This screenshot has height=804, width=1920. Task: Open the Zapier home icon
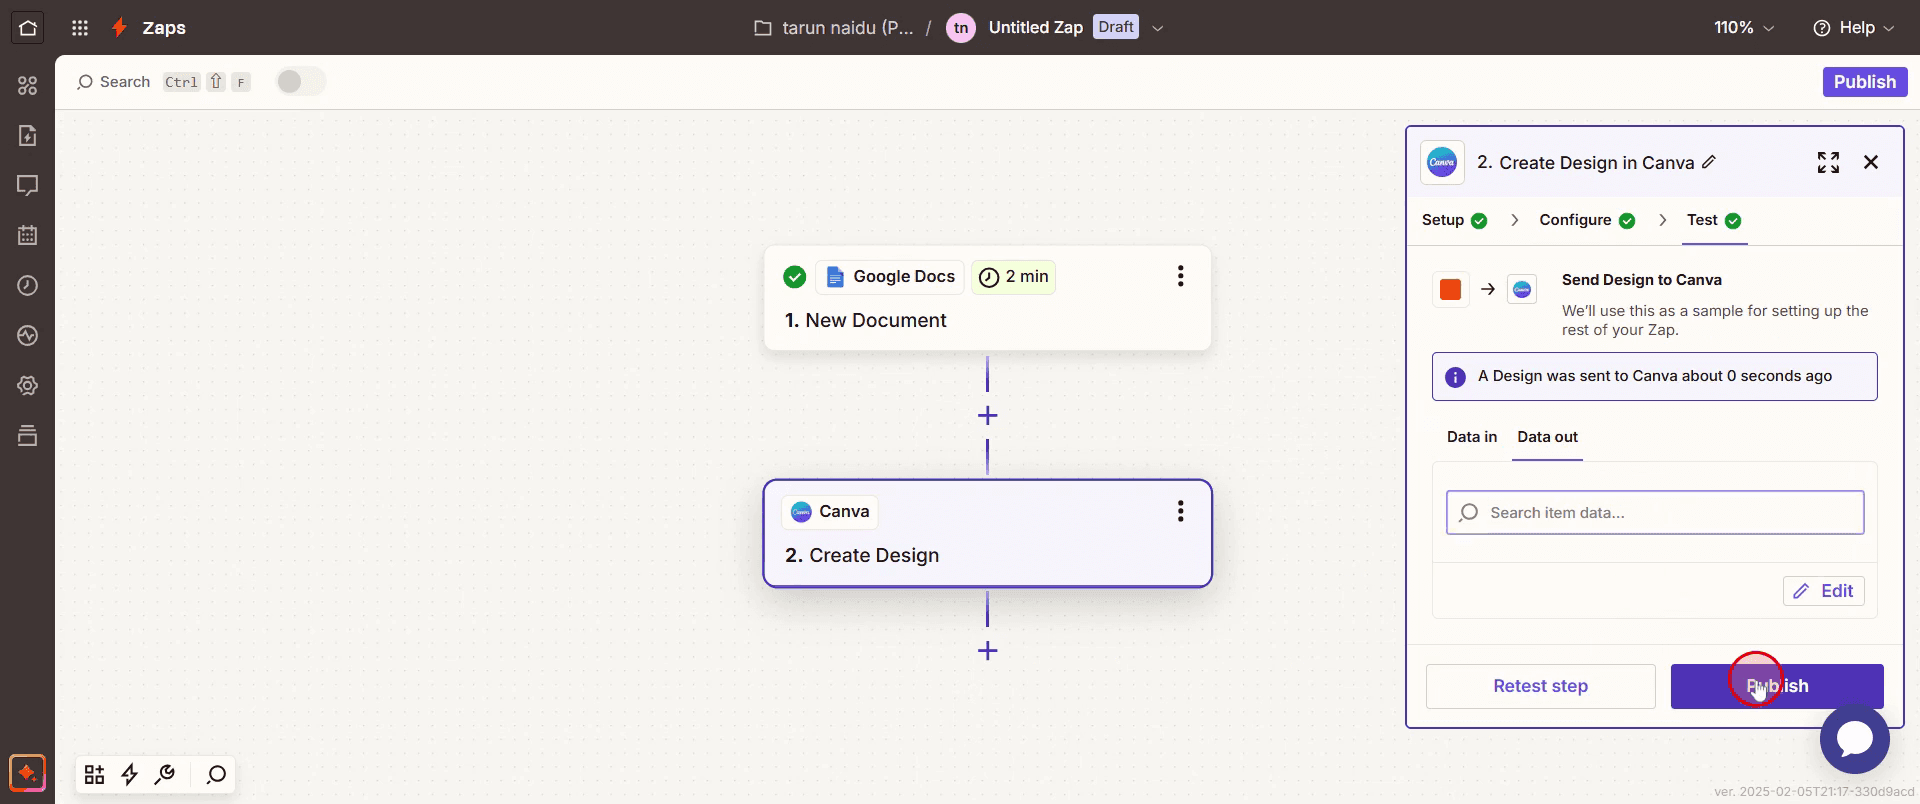(x=28, y=28)
